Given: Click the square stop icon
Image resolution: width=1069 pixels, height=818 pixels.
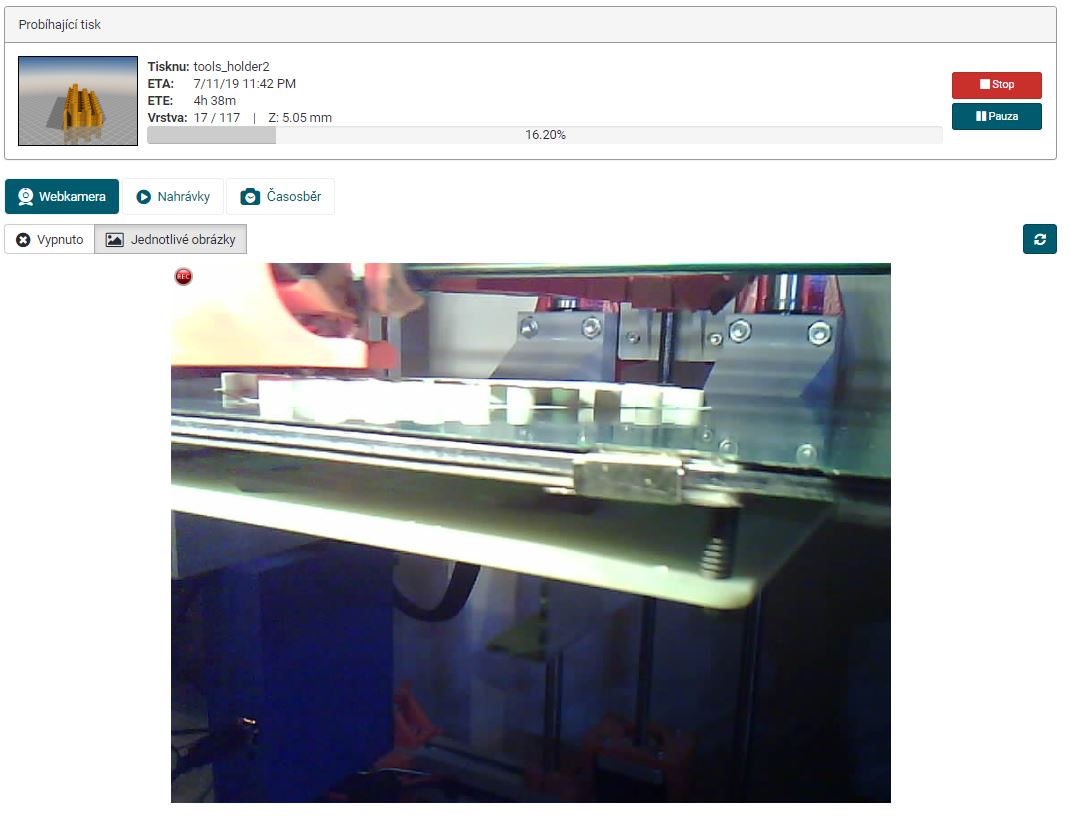Looking at the screenshot, I should (985, 85).
